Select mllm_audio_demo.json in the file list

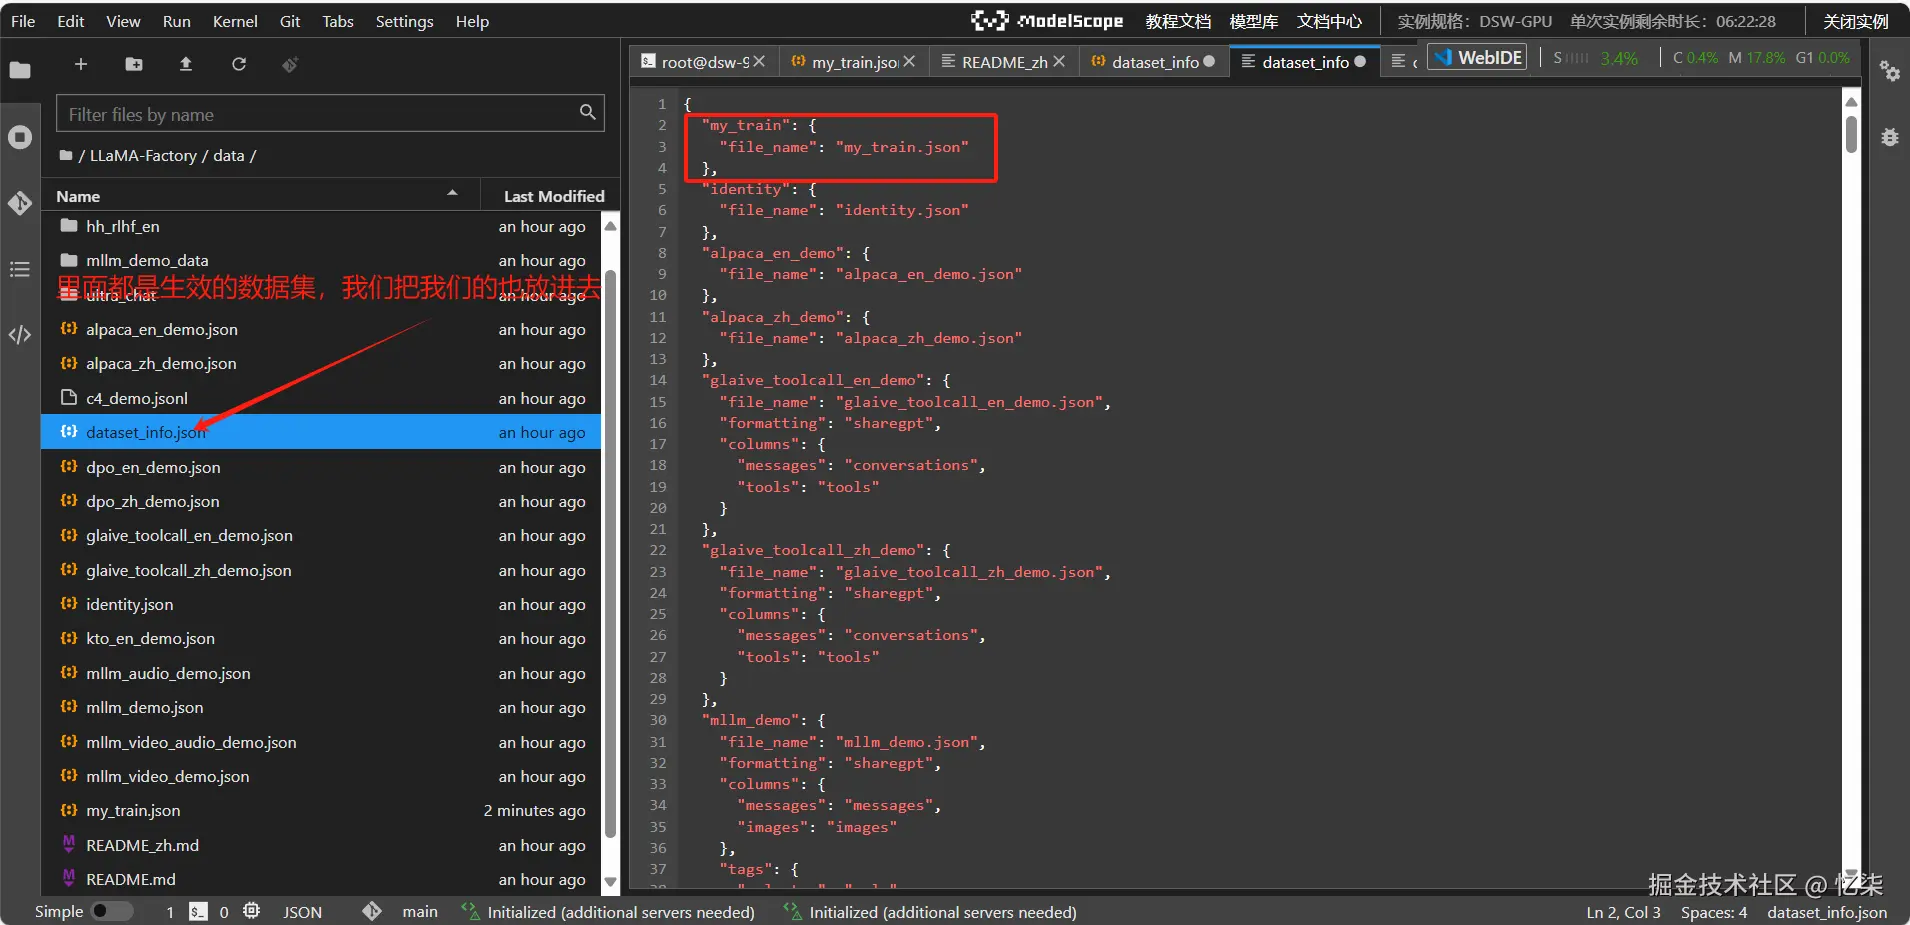click(x=320, y=673)
